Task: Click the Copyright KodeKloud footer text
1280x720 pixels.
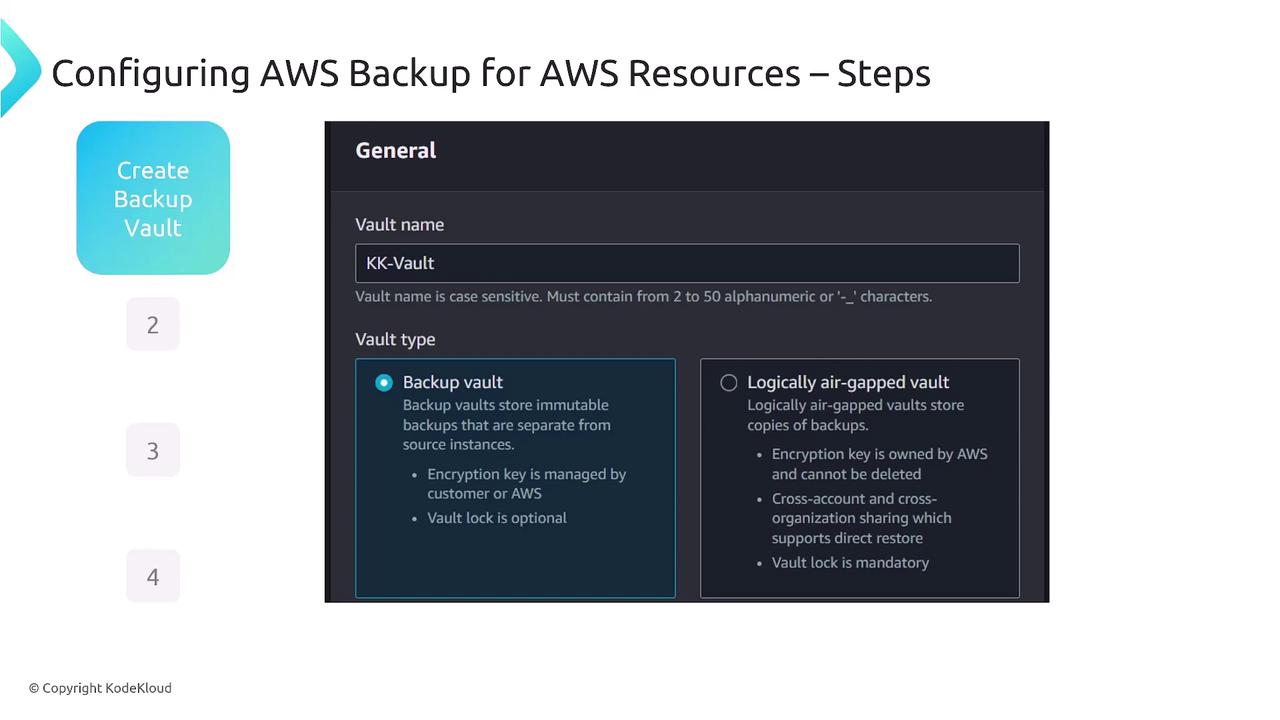Action: tap(100, 688)
